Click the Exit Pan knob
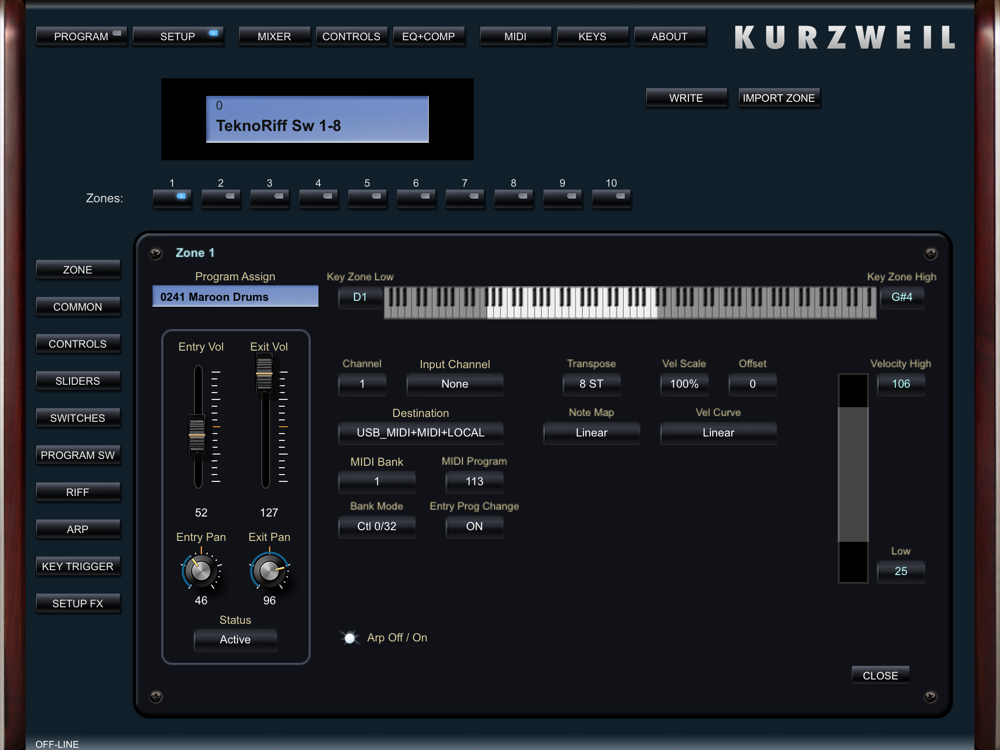Screen dimensions: 1000x750 click(268, 571)
